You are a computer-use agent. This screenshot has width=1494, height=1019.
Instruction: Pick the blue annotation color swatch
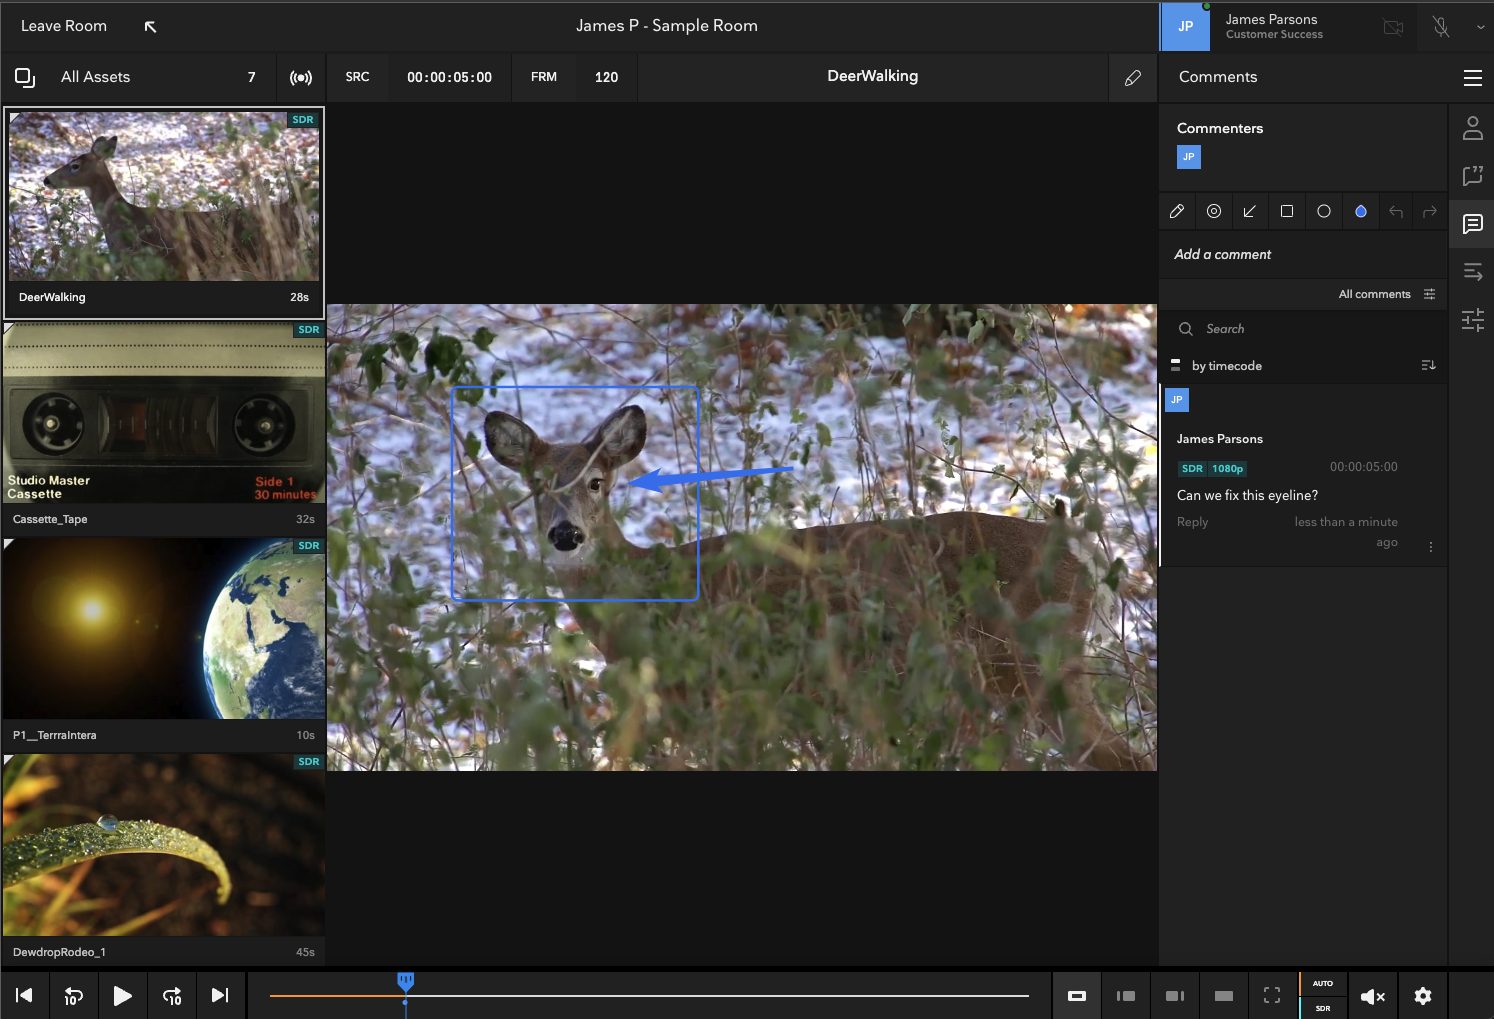[x=1361, y=211]
